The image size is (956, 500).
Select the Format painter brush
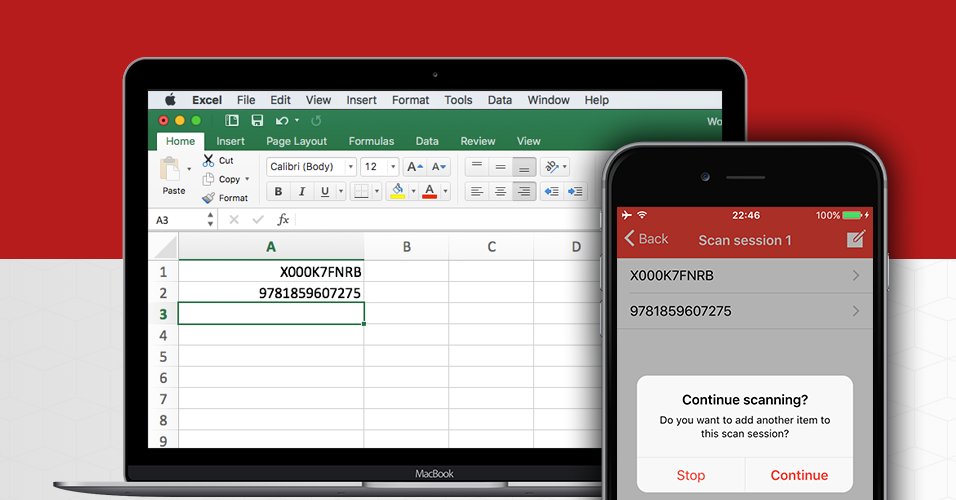[209, 198]
